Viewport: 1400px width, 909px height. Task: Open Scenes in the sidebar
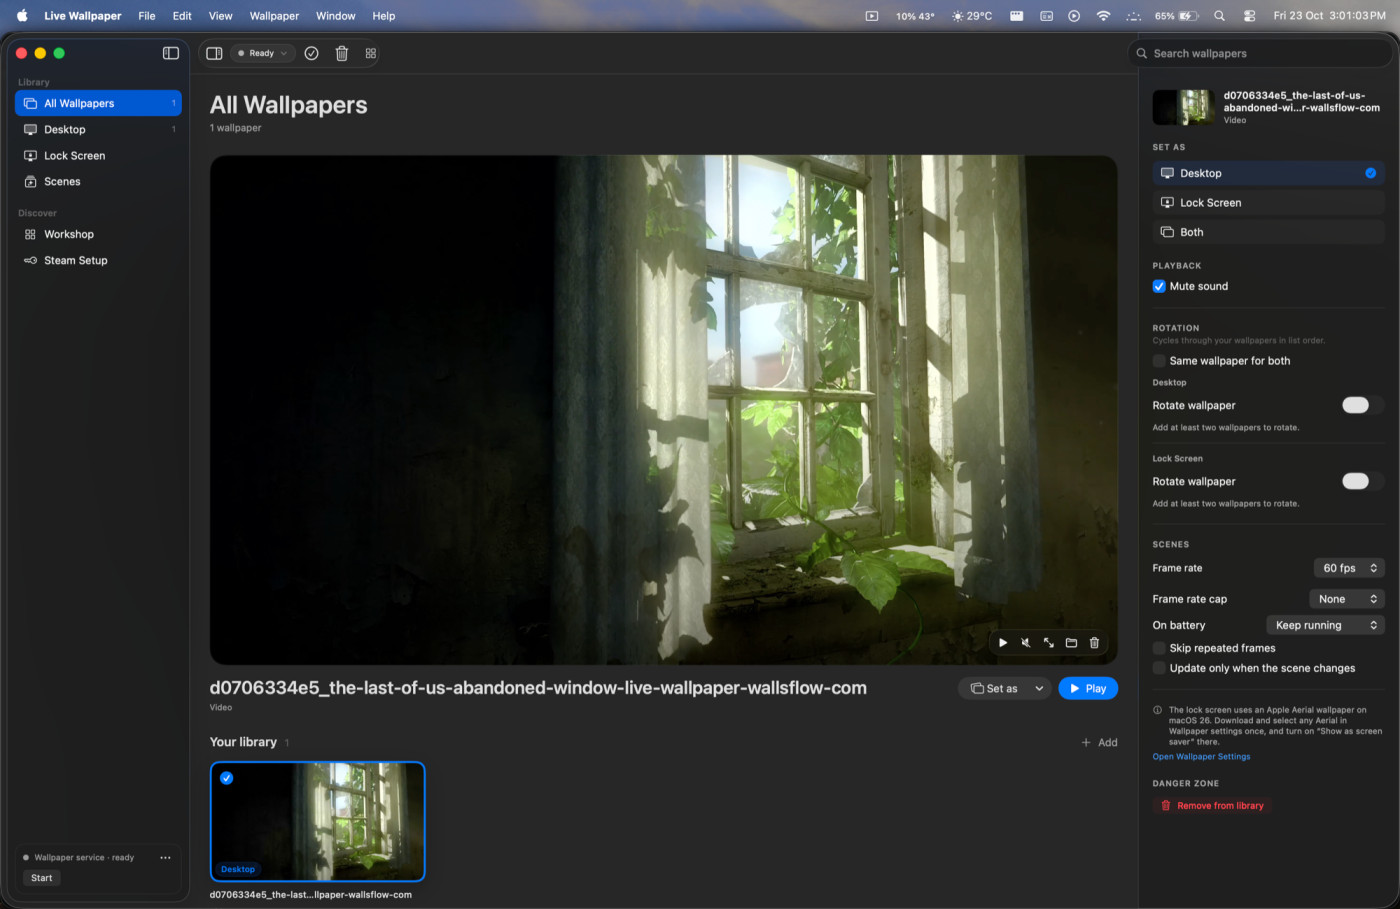pyautogui.click(x=98, y=181)
